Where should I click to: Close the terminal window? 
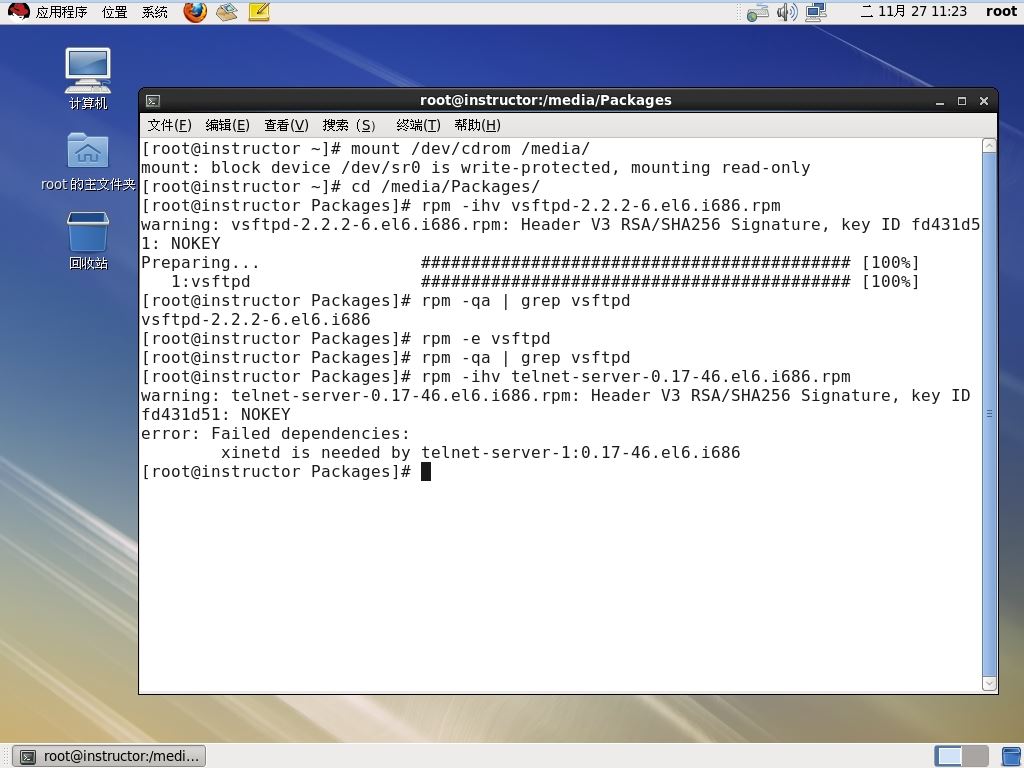(984, 101)
